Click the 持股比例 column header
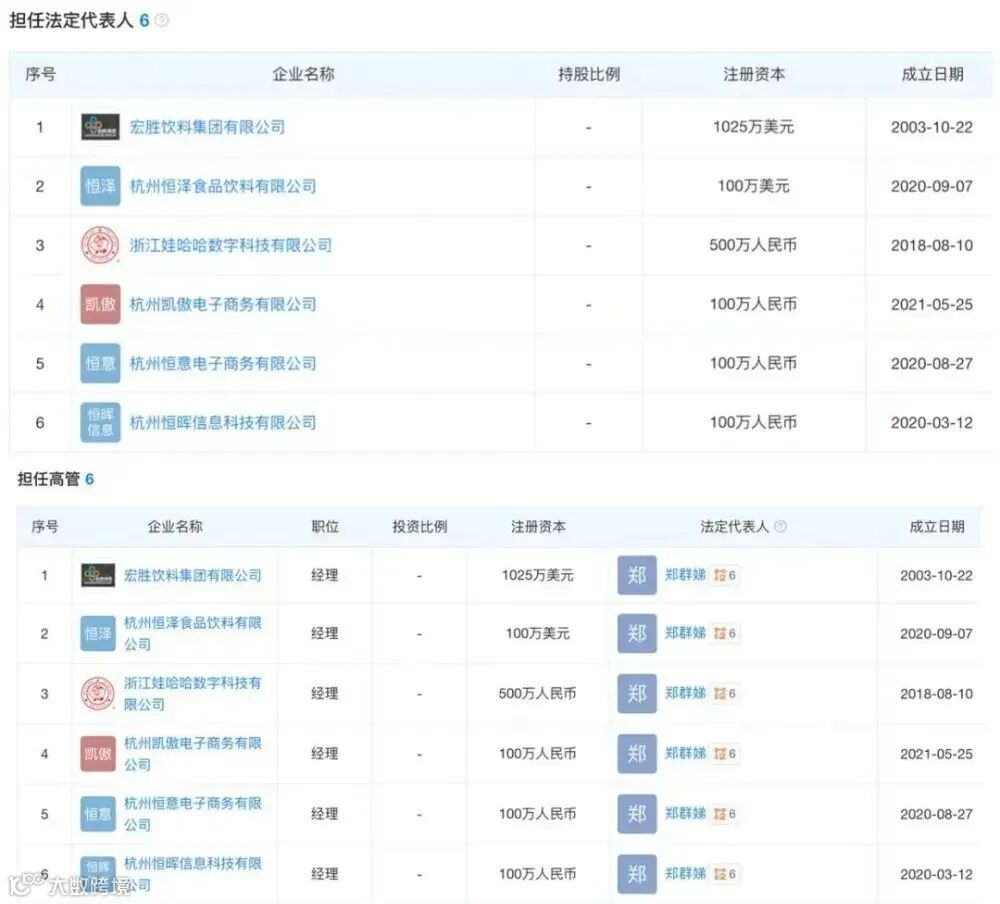The image size is (1000, 904). (x=589, y=75)
